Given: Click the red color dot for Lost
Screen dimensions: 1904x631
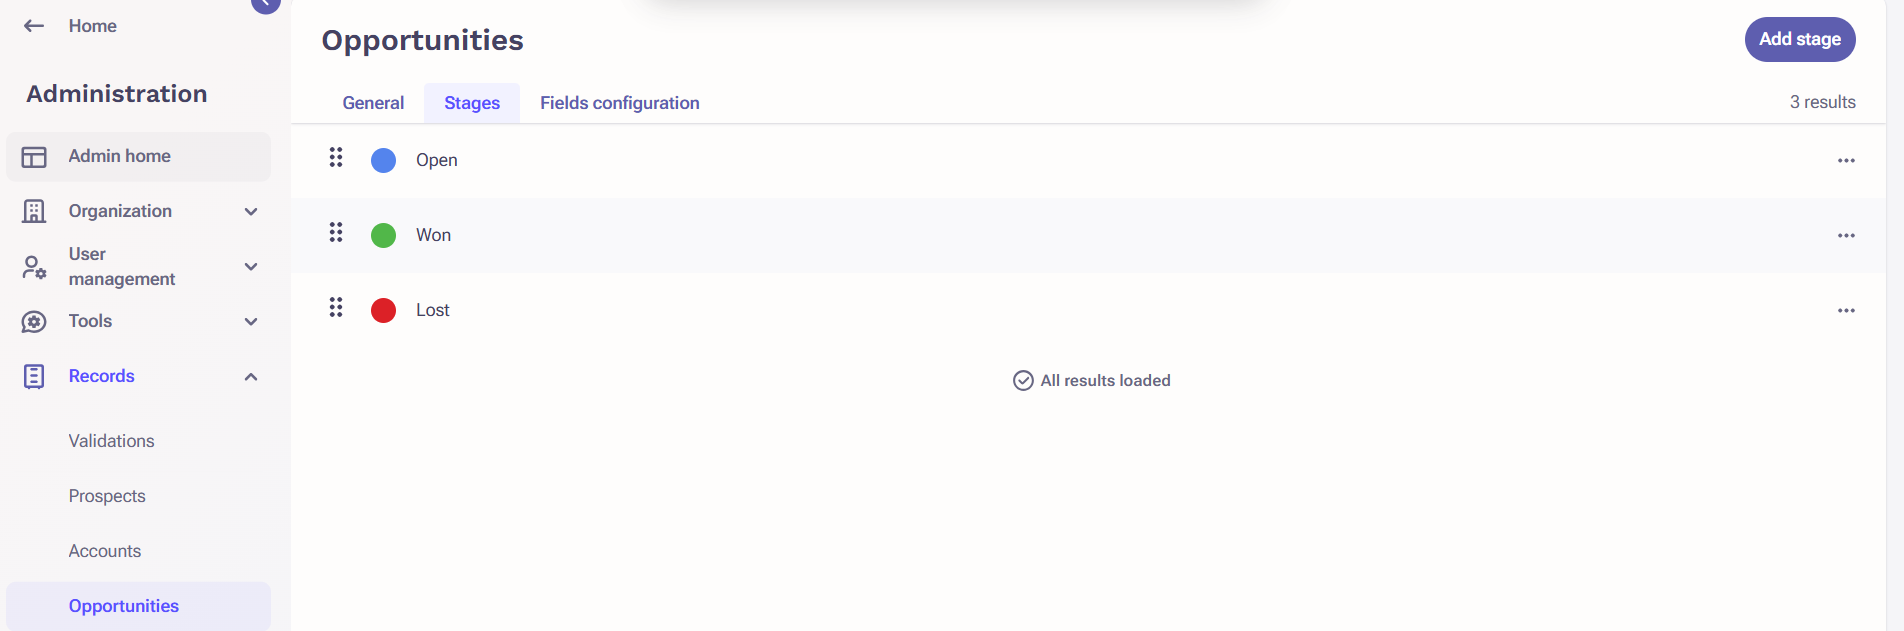Looking at the screenshot, I should coord(383,310).
